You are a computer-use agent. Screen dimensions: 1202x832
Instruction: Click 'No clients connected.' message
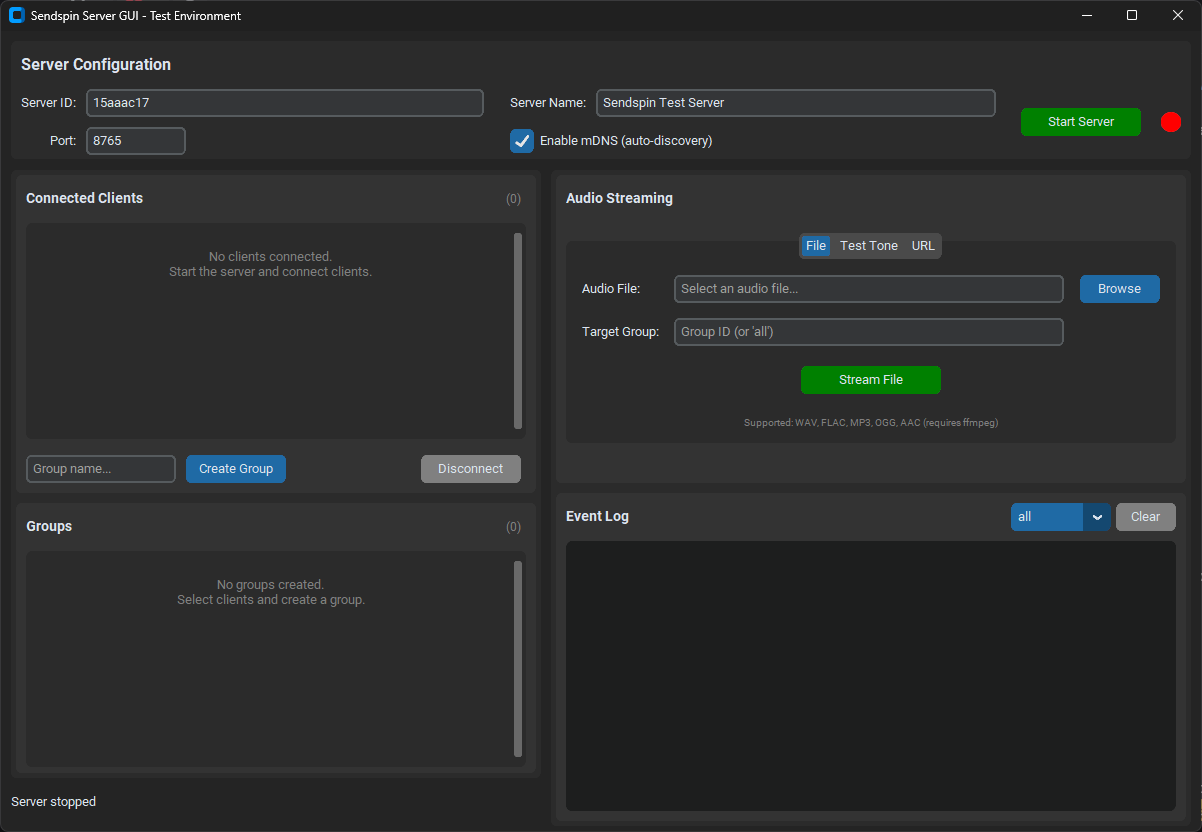270,257
